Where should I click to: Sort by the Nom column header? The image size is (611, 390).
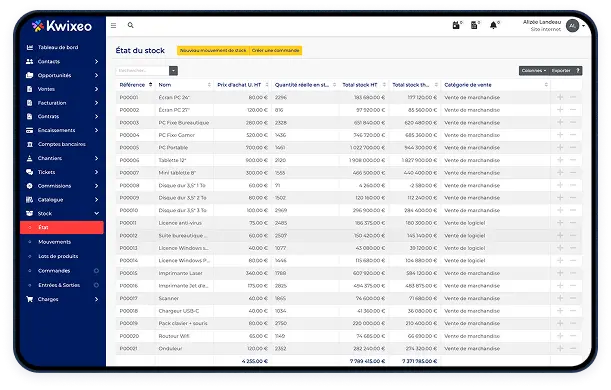[x=184, y=85]
